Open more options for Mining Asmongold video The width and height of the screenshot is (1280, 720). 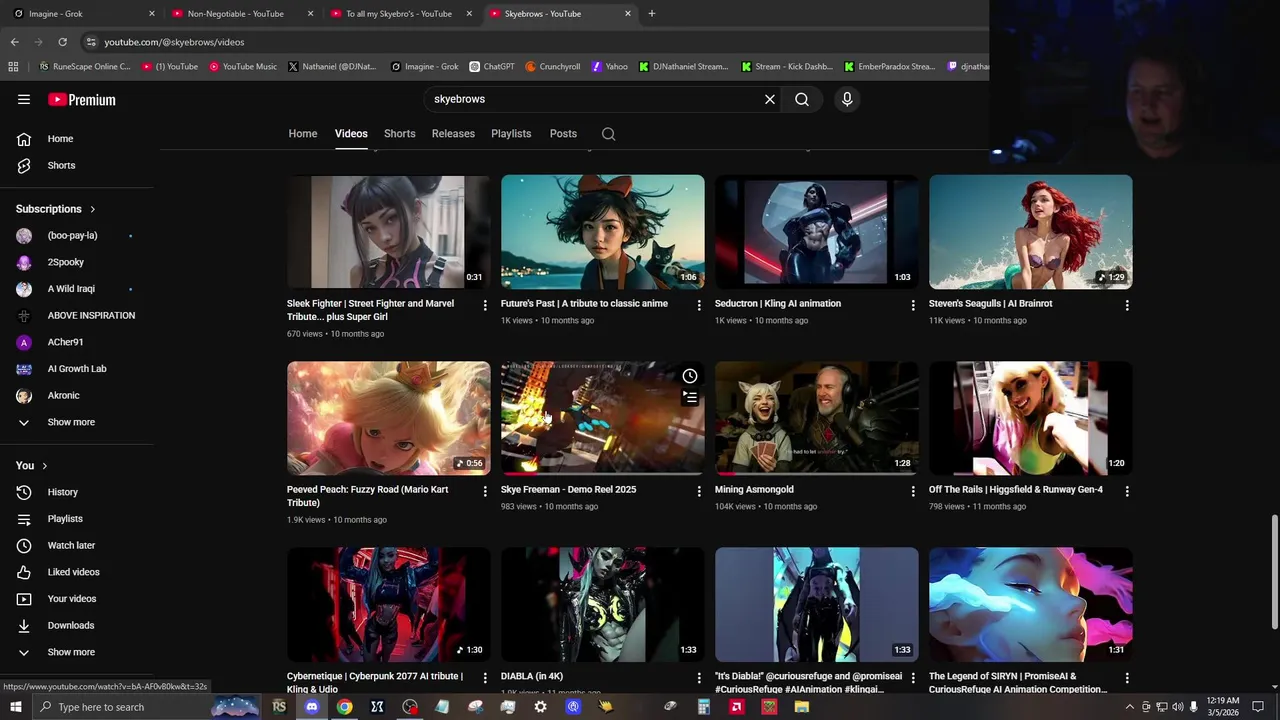(x=913, y=491)
